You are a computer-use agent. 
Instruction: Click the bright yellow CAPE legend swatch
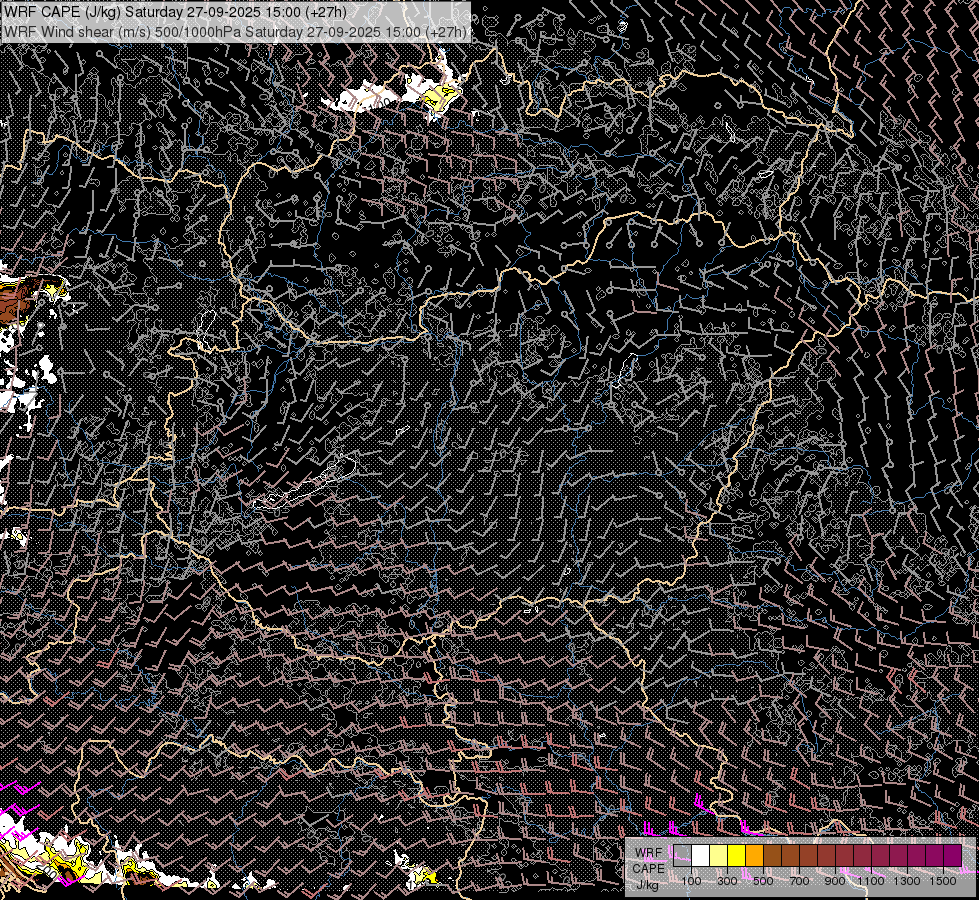[737, 856]
